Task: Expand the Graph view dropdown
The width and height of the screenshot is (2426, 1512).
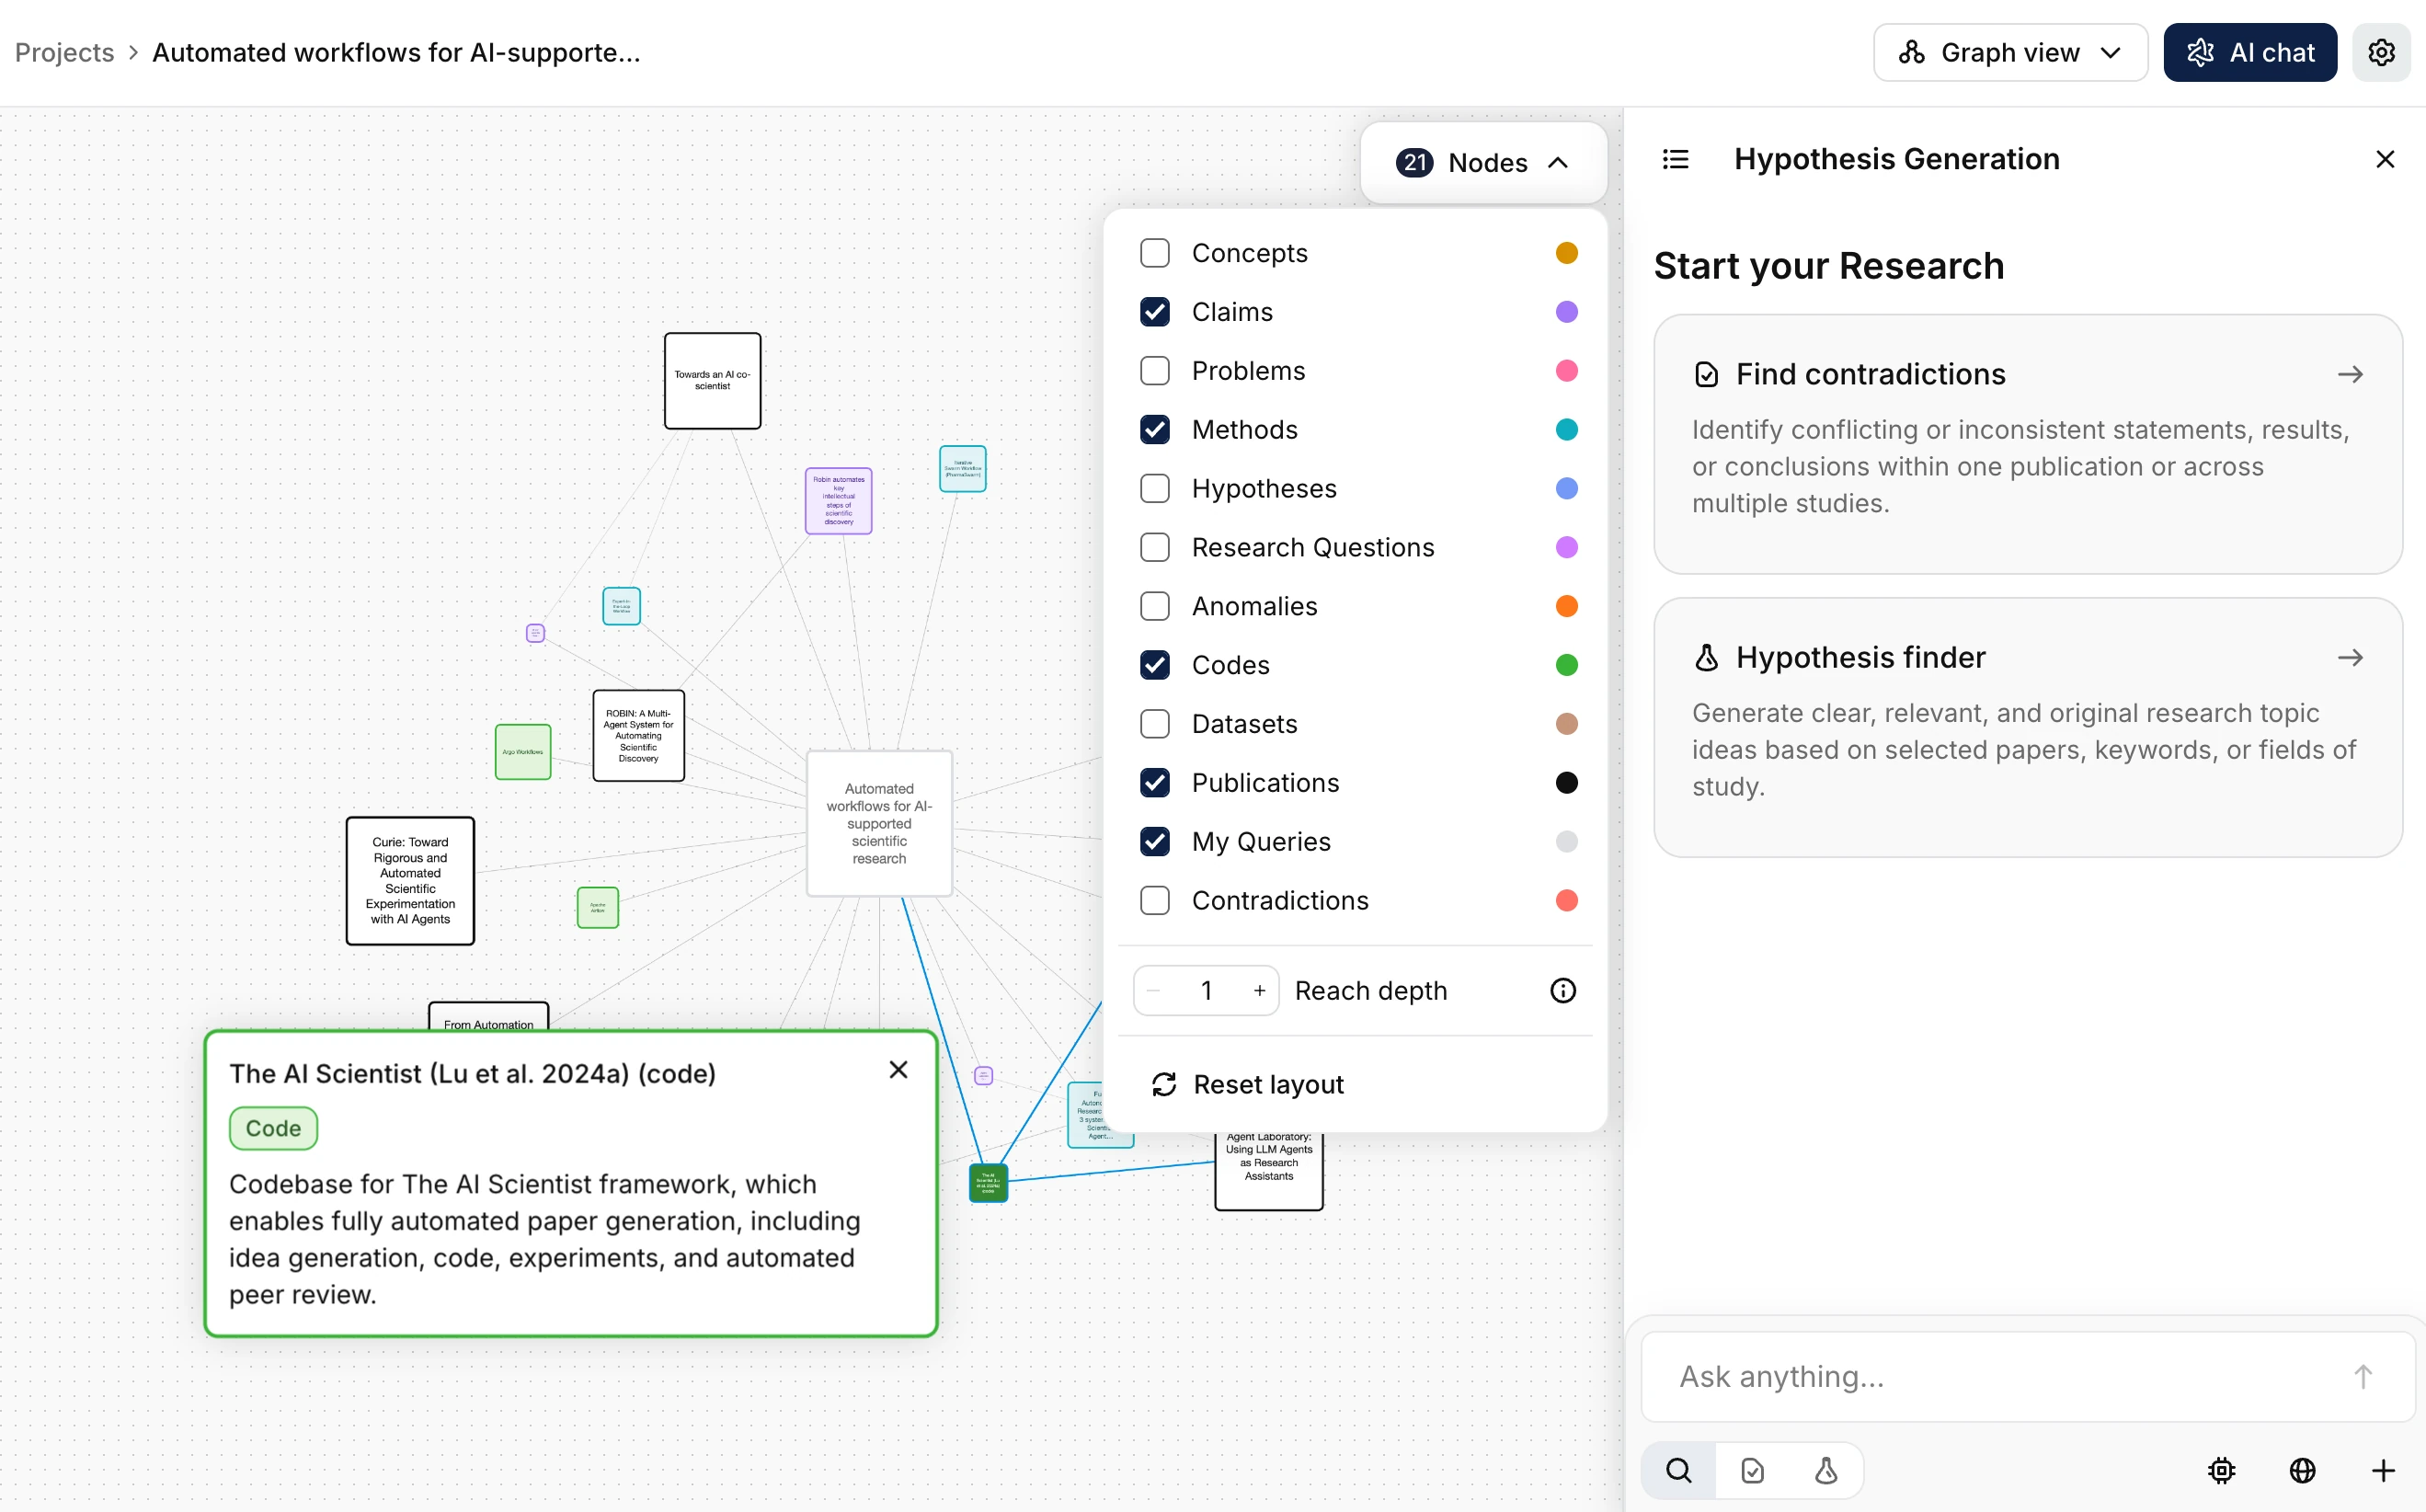Action: coord(2010,52)
